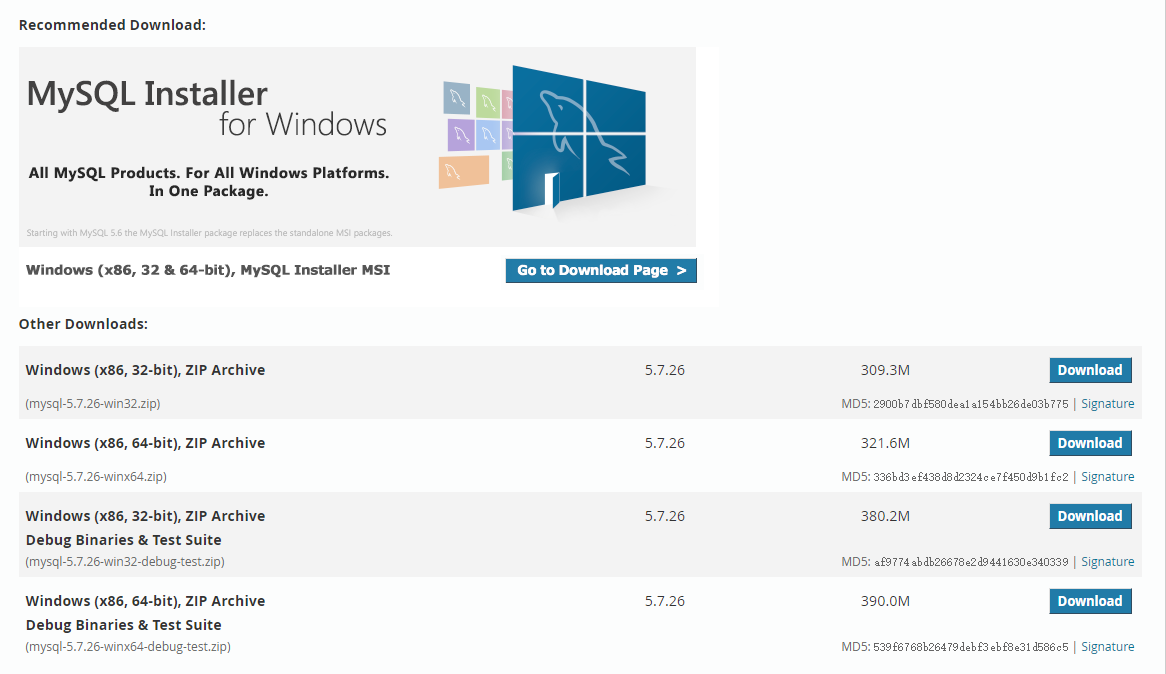Screen dimensions: 1166x674
Task: Click the Go to Download Page button
Action: pyautogui.click(x=601, y=271)
